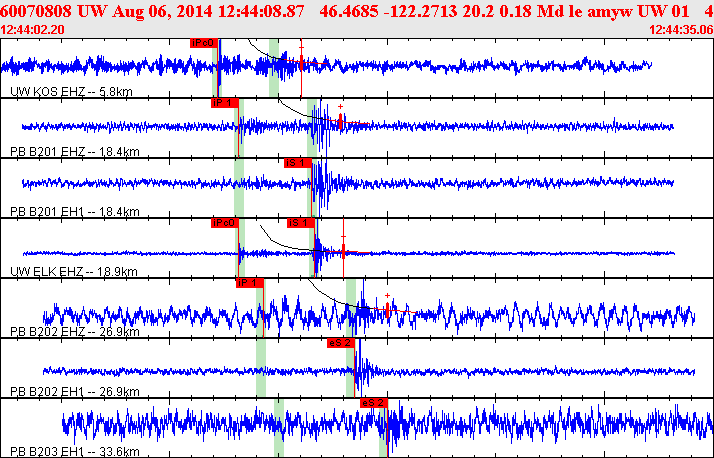This screenshot has height=458, width=714.
Task: Click the station label UW KOS EHZ -- 5.8km
Action: point(71,92)
